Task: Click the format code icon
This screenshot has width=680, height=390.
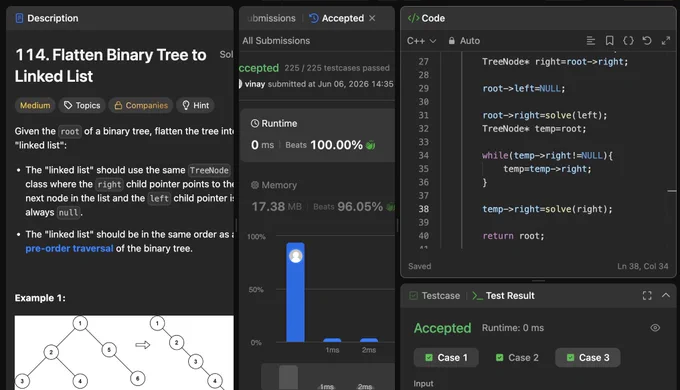Action: 591,41
